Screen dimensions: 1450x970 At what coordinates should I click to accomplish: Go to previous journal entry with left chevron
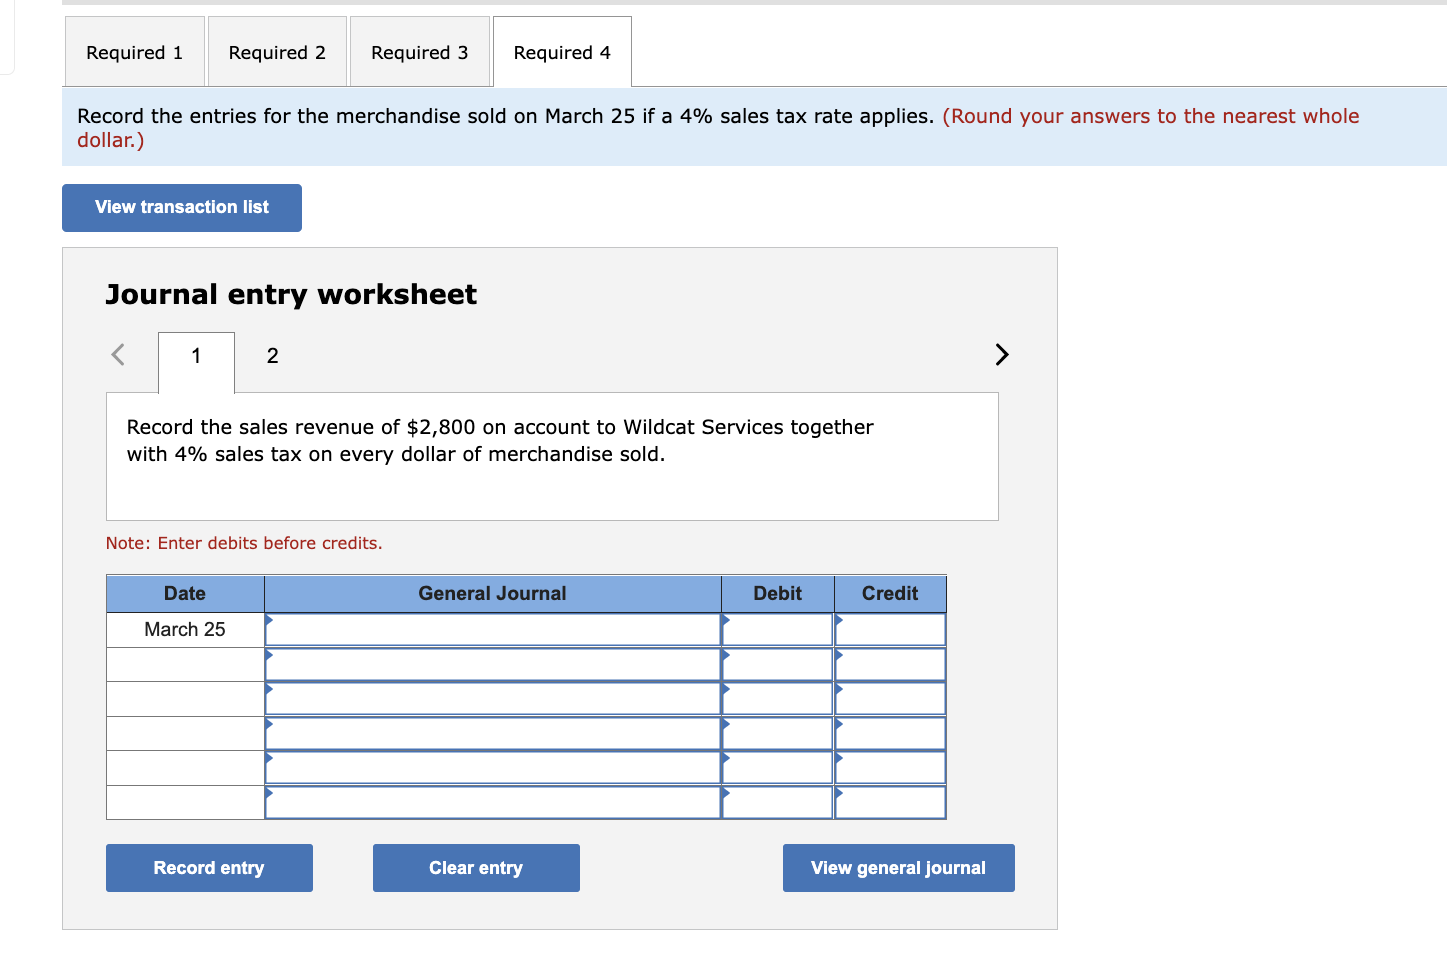pos(118,355)
